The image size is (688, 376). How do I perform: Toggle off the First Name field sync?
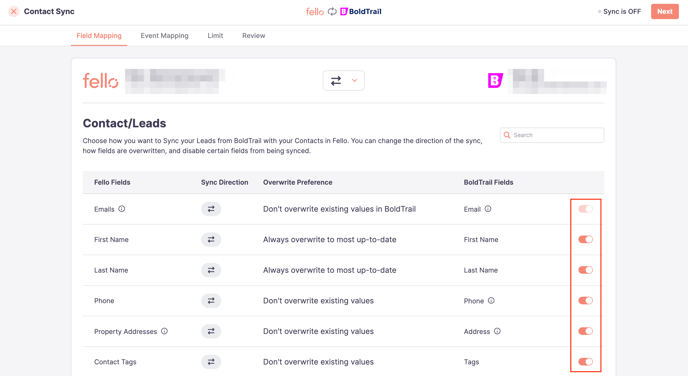[x=585, y=239]
